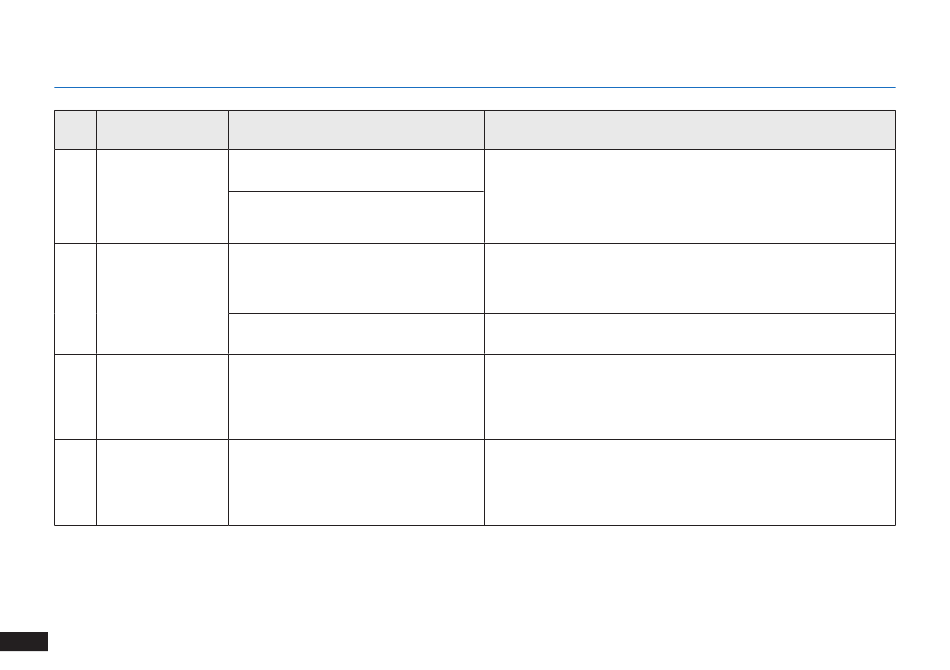Click the black rectangle at page's bottom-left corner
Screen dimensions: 950x670
pyautogui.click(x=24, y=642)
